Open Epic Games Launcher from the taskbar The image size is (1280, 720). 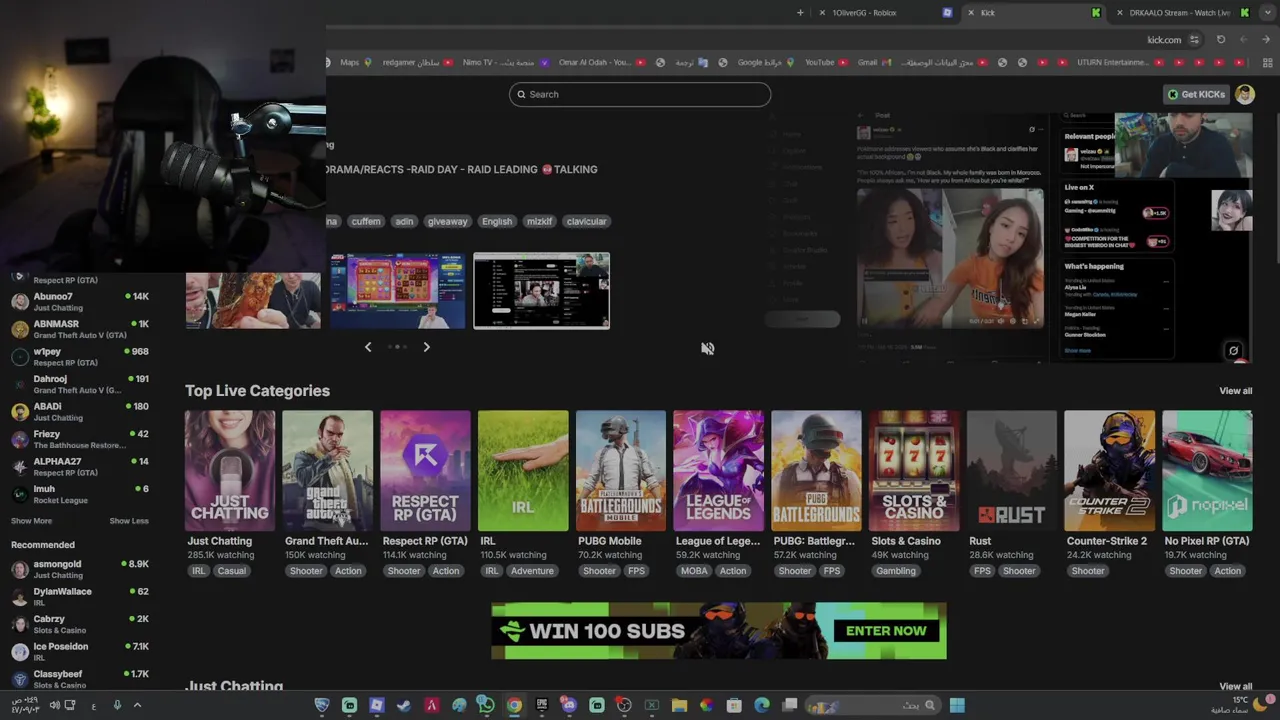[542, 705]
